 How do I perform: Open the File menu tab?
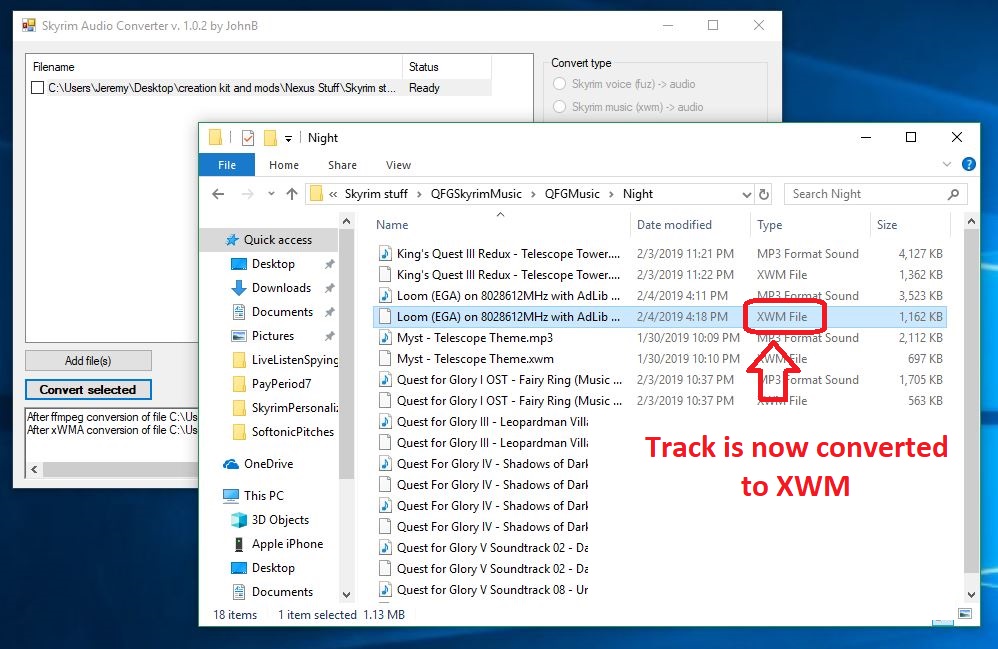[227, 165]
